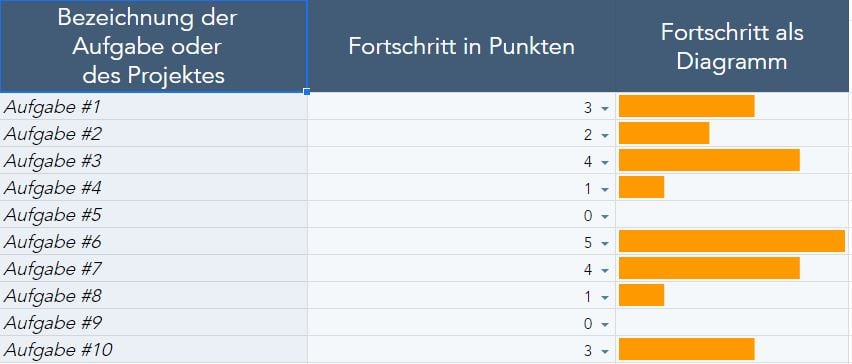Expand the points dropdown in the Aufgabe #3 row
Viewport: 852px width, 364px height.
[x=605, y=162]
